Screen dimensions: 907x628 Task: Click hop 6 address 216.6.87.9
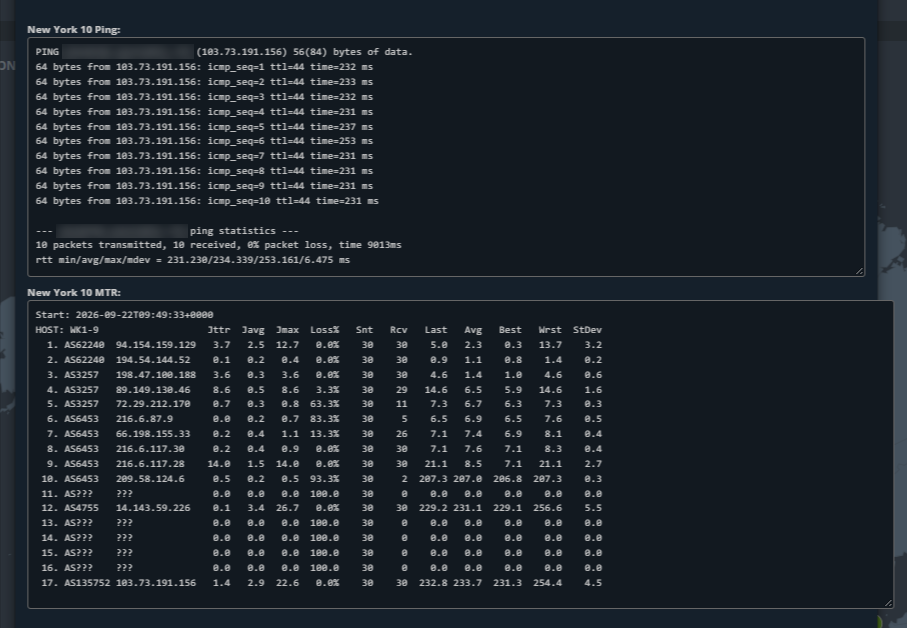click(x=144, y=419)
